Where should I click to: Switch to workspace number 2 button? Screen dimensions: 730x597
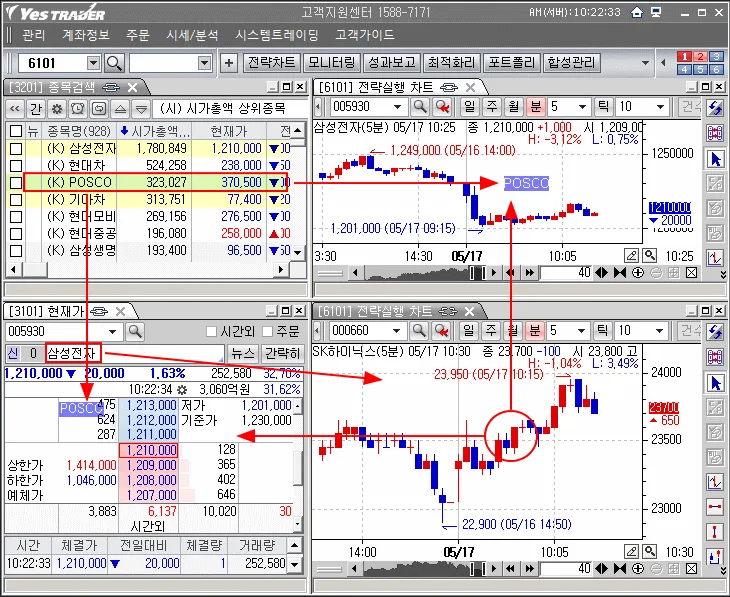point(700,56)
